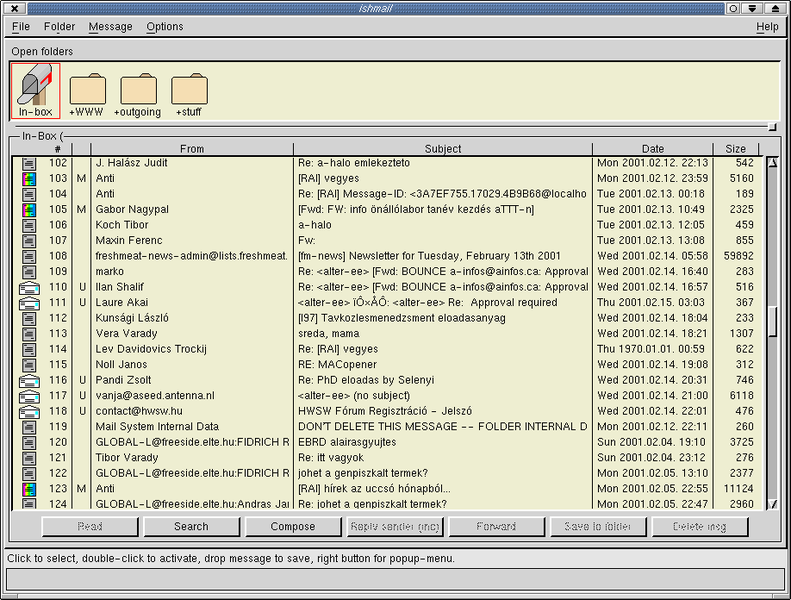Screen dimensions: 791x600
Task: Open the +WWW folder icon
Action: pos(87,95)
